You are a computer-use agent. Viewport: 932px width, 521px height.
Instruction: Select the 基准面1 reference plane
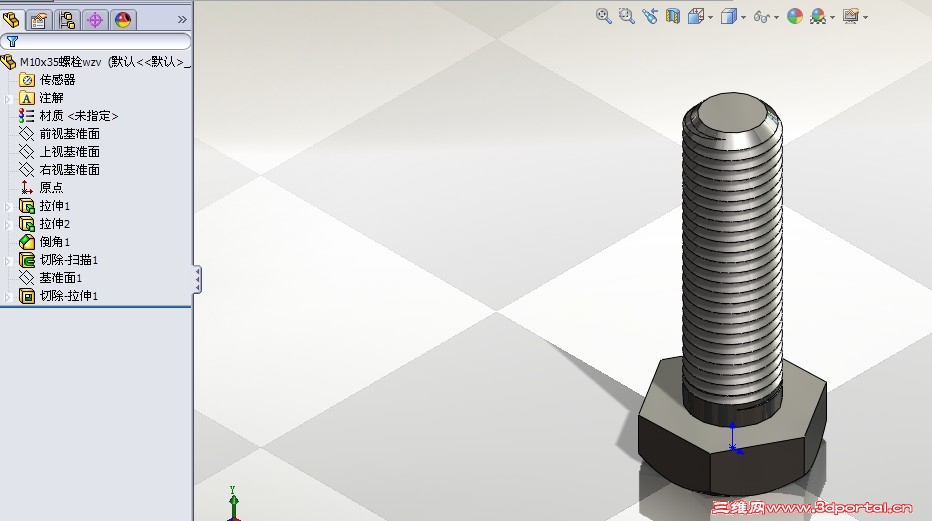coord(61,277)
